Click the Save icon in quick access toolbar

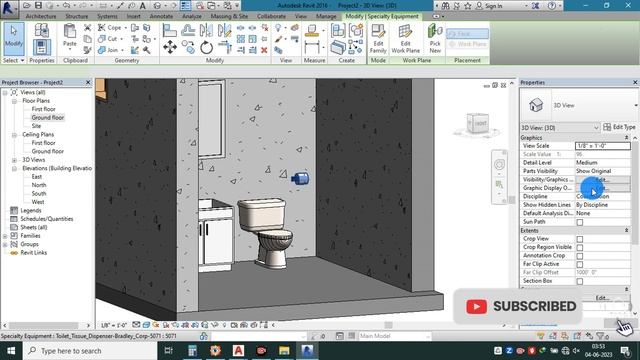click(38, 6)
